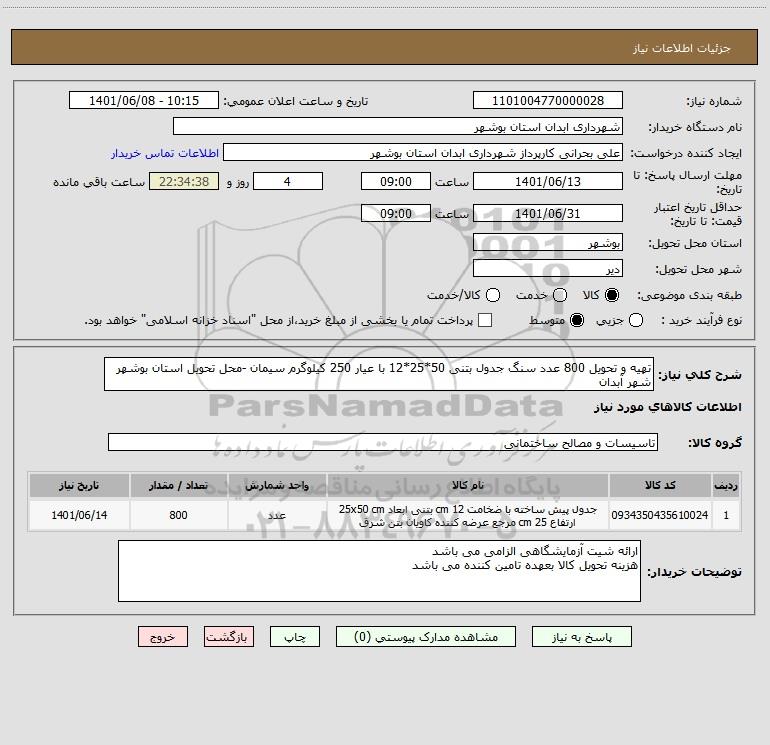The height and width of the screenshot is (745, 770).
Task: Click the کد کالا column header
Action: pos(660,485)
